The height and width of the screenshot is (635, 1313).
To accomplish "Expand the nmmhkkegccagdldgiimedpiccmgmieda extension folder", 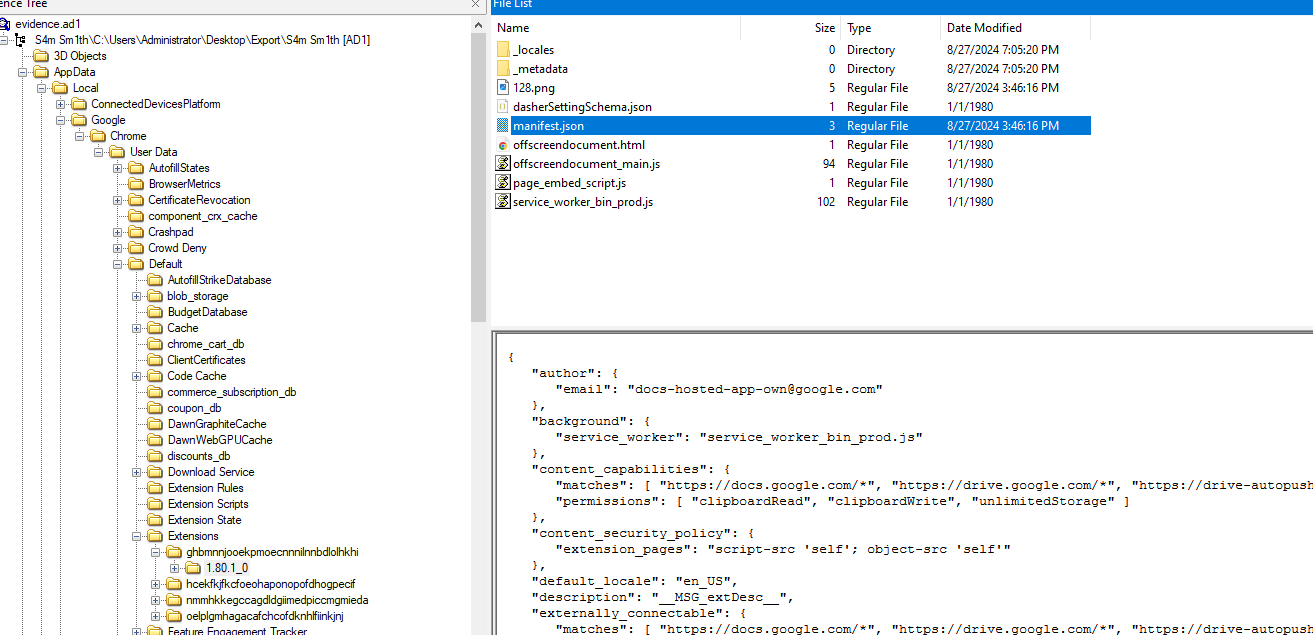I will [155, 600].
